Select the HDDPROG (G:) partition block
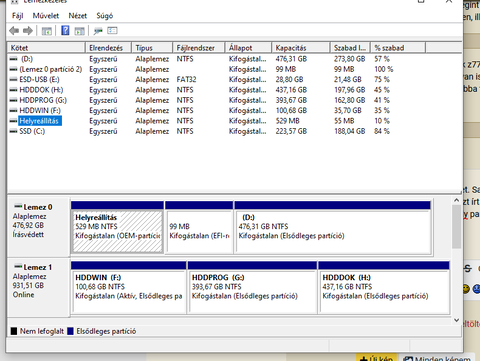The height and width of the screenshot is (361, 480). coord(252,288)
